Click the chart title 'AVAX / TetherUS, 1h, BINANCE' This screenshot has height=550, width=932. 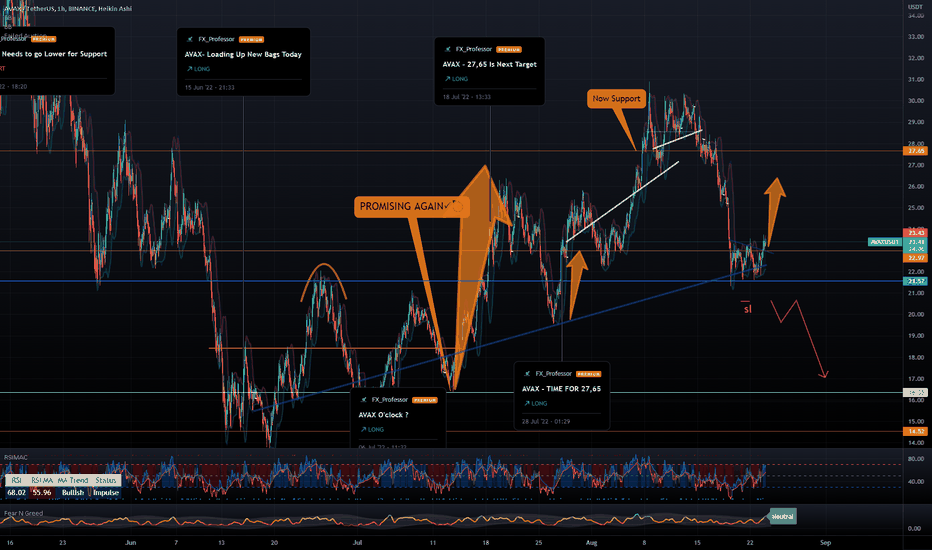click(54, 8)
